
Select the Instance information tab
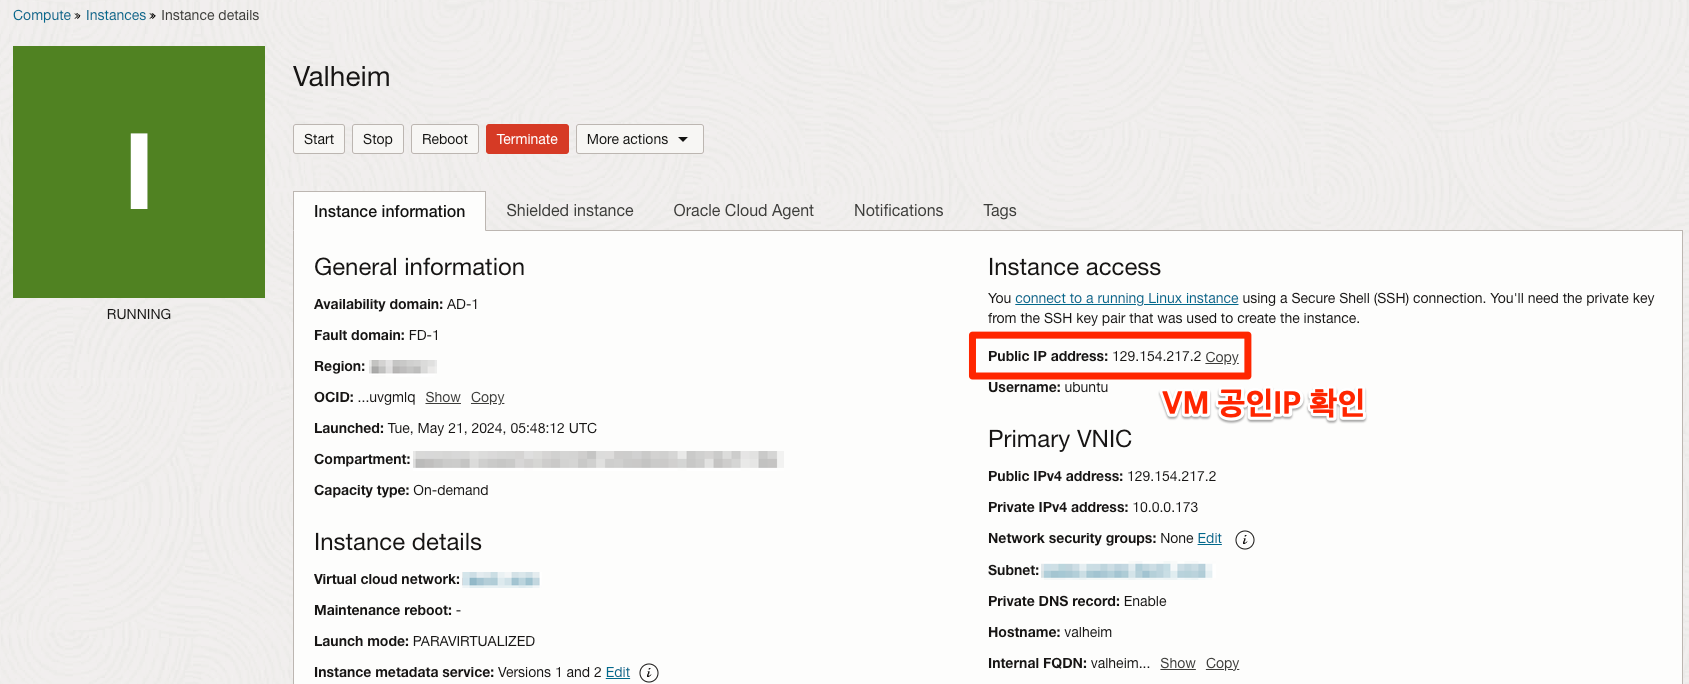[x=389, y=211]
